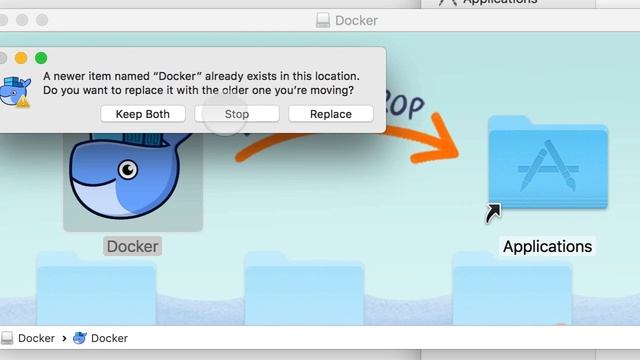Click the Docker app entry in path bar
Viewport: 640px width, 360px height.
pyautogui.click(x=100, y=338)
